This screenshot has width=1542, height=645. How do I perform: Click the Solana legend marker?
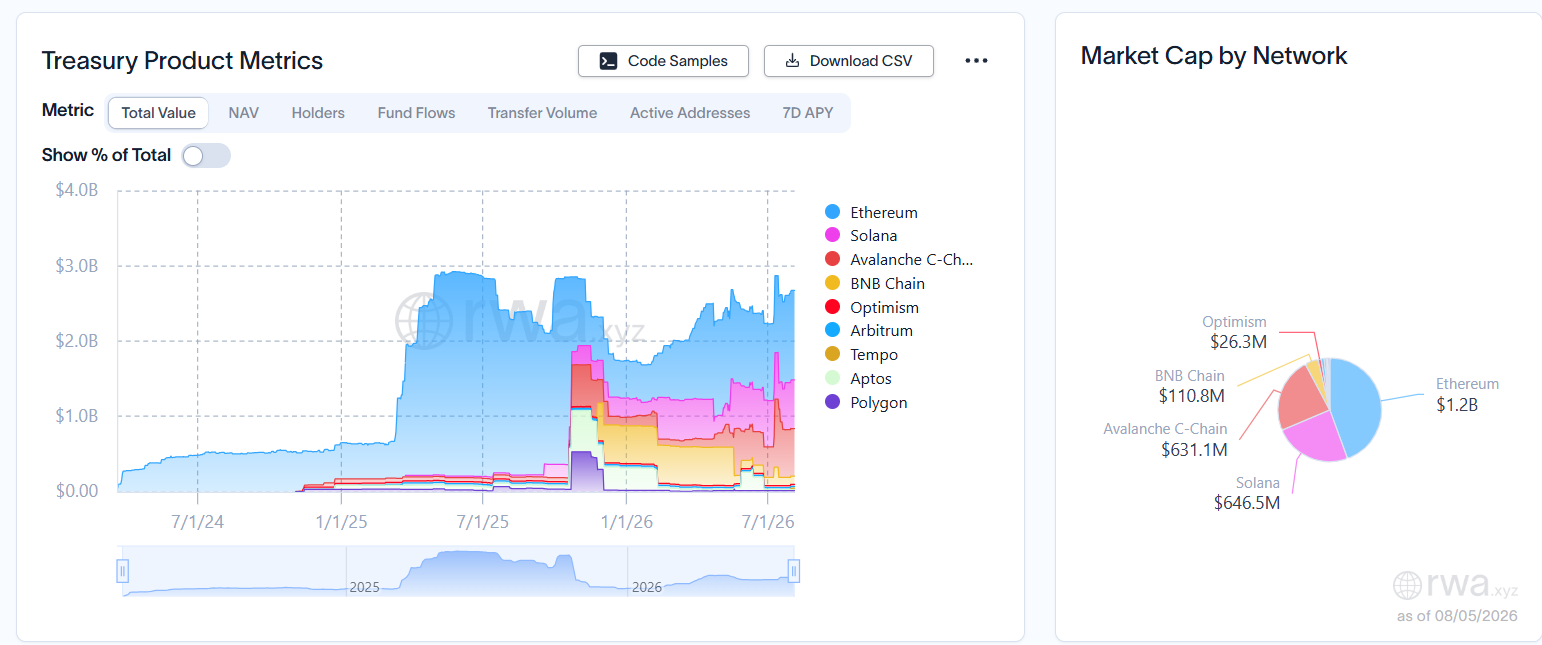[x=832, y=236]
